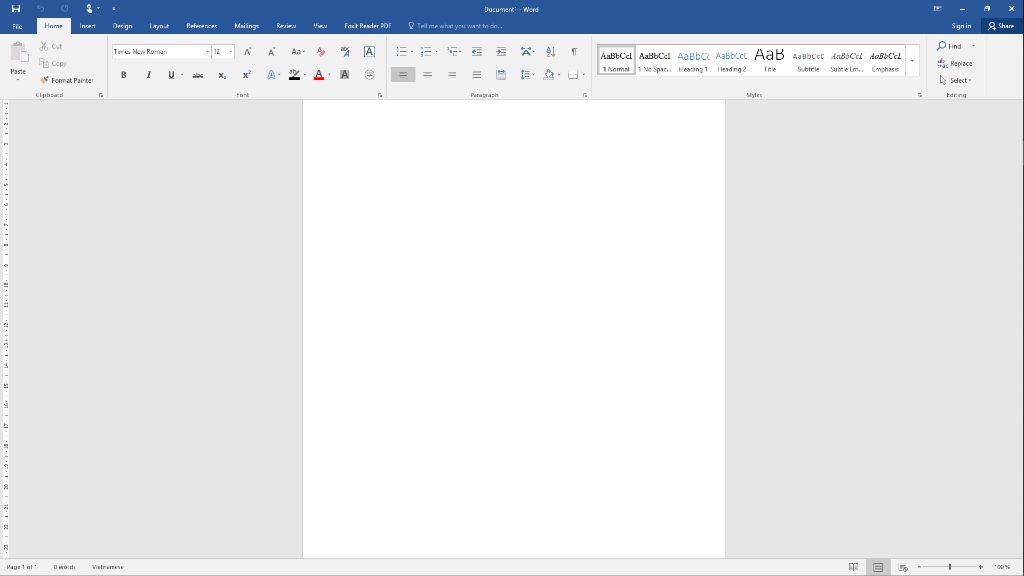Open the Paste button in Clipboard
The width and height of the screenshot is (1024, 576).
18,60
